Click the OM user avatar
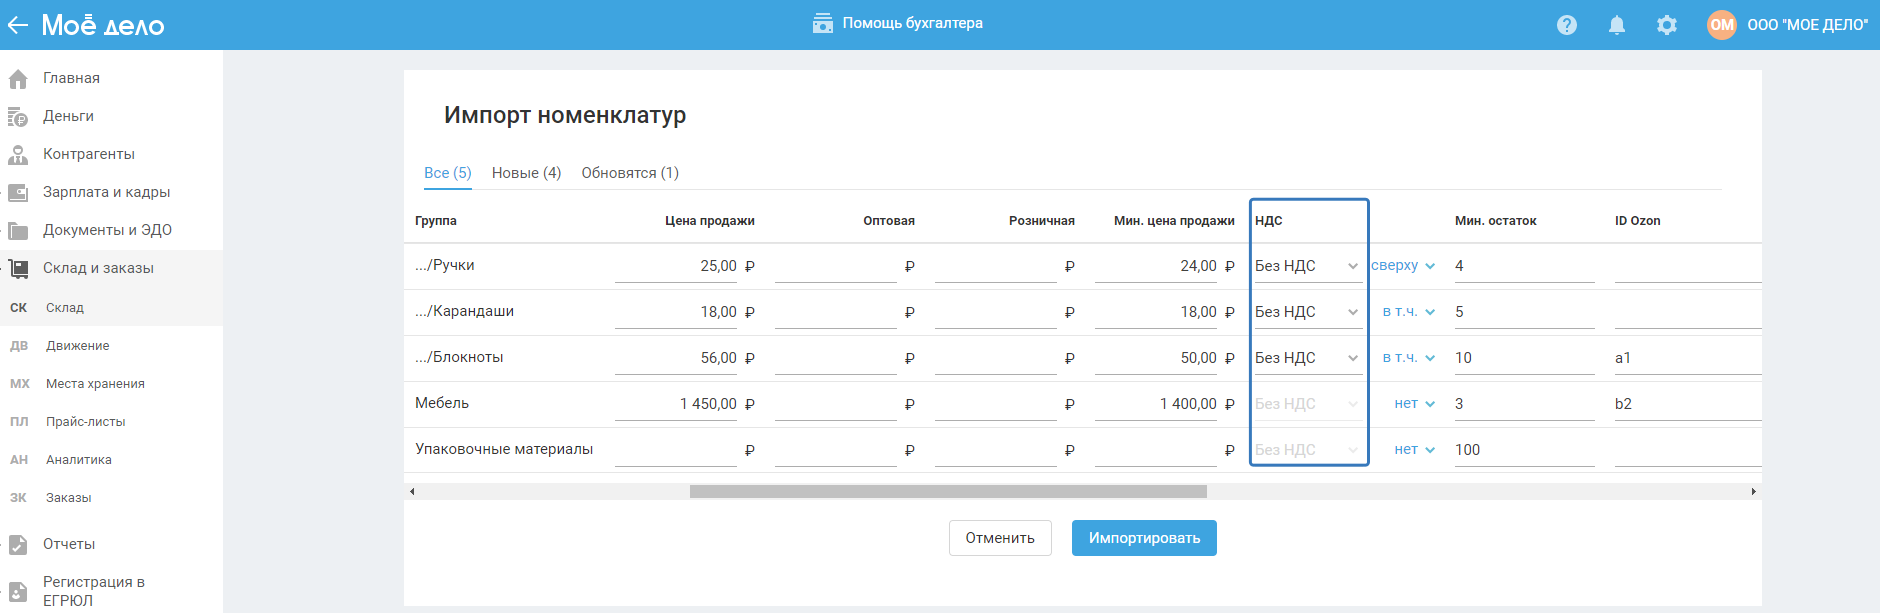This screenshot has width=1880, height=613. point(1721,25)
